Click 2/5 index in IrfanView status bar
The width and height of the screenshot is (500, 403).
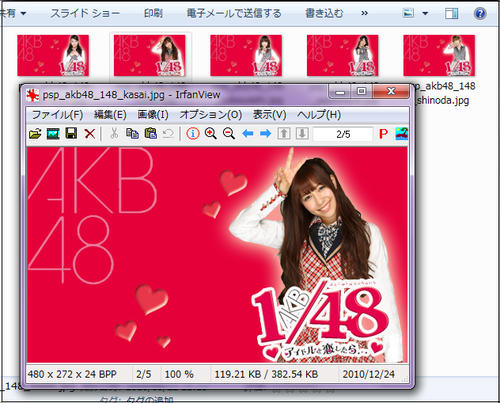[x=144, y=374]
